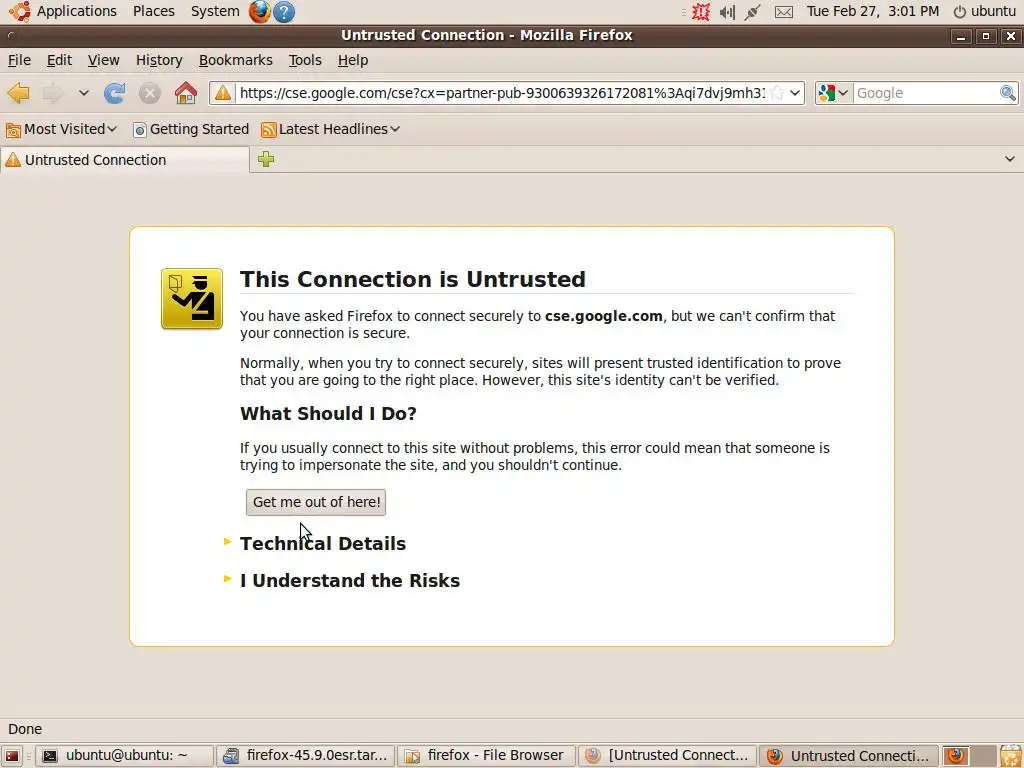Open the File menu
This screenshot has width=1024, height=768.
(19, 60)
